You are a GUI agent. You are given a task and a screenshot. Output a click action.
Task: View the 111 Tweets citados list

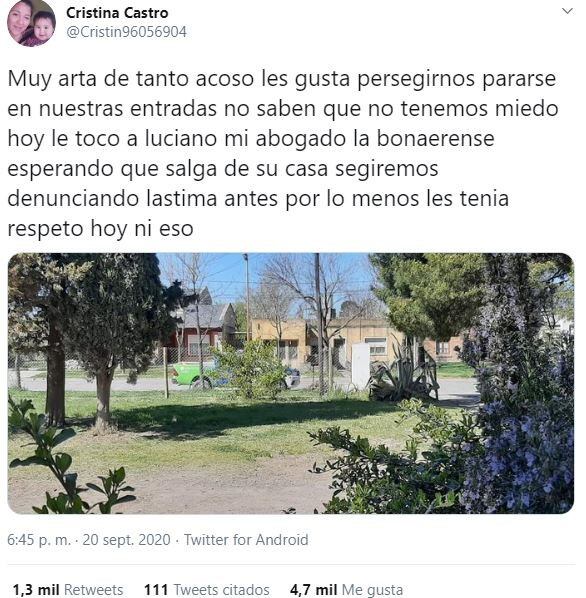(207, 589)
